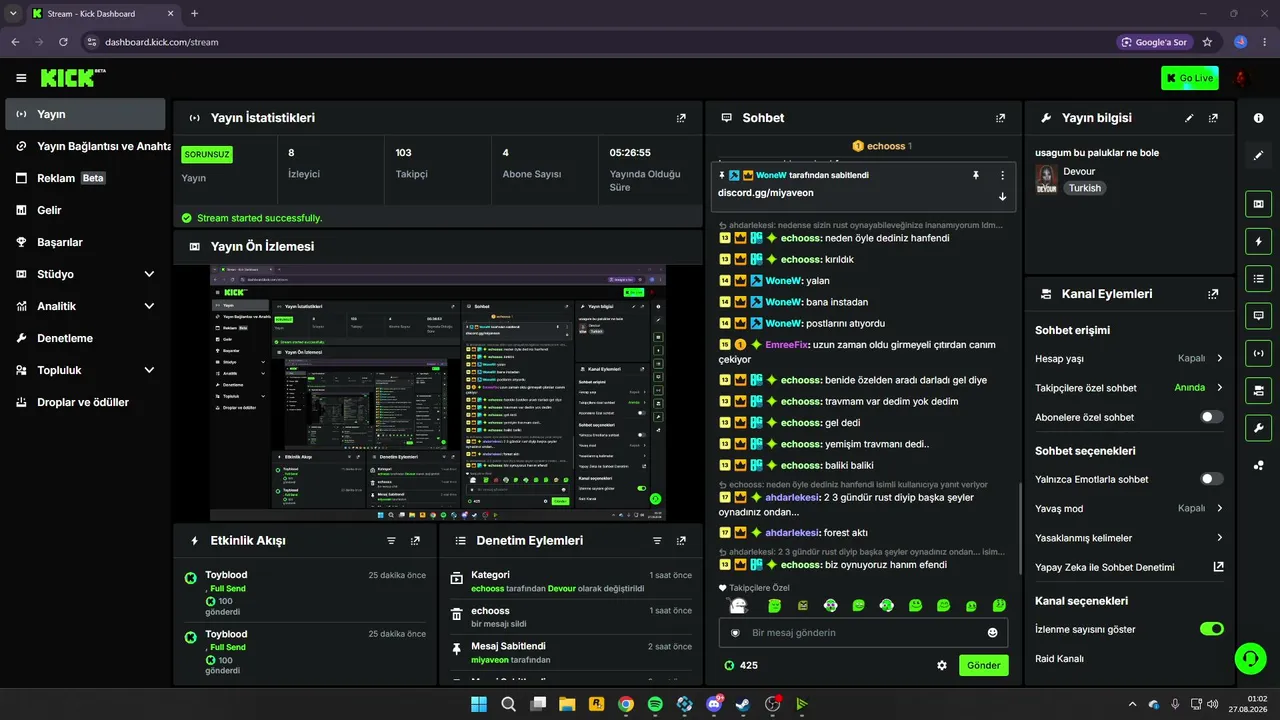The width and height of the screenshot is (1280, 720).
Task: Go to Yayın in the sidebar
Action: [85, 114]
